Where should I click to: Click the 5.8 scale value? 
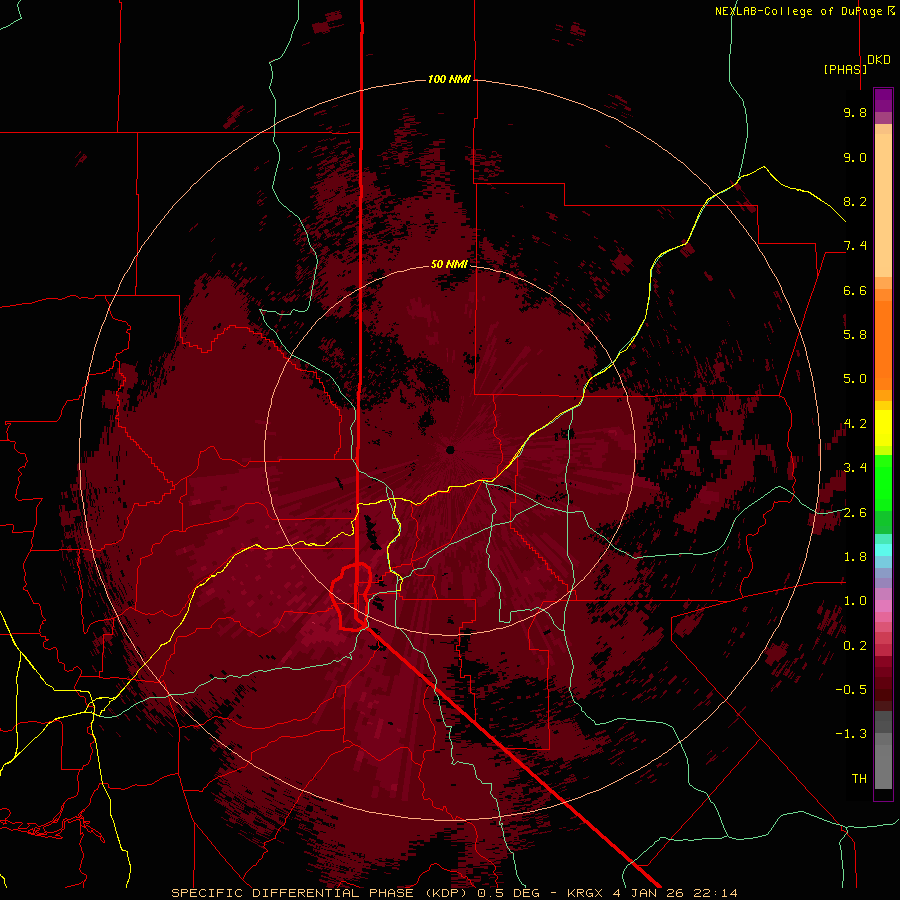855,335
